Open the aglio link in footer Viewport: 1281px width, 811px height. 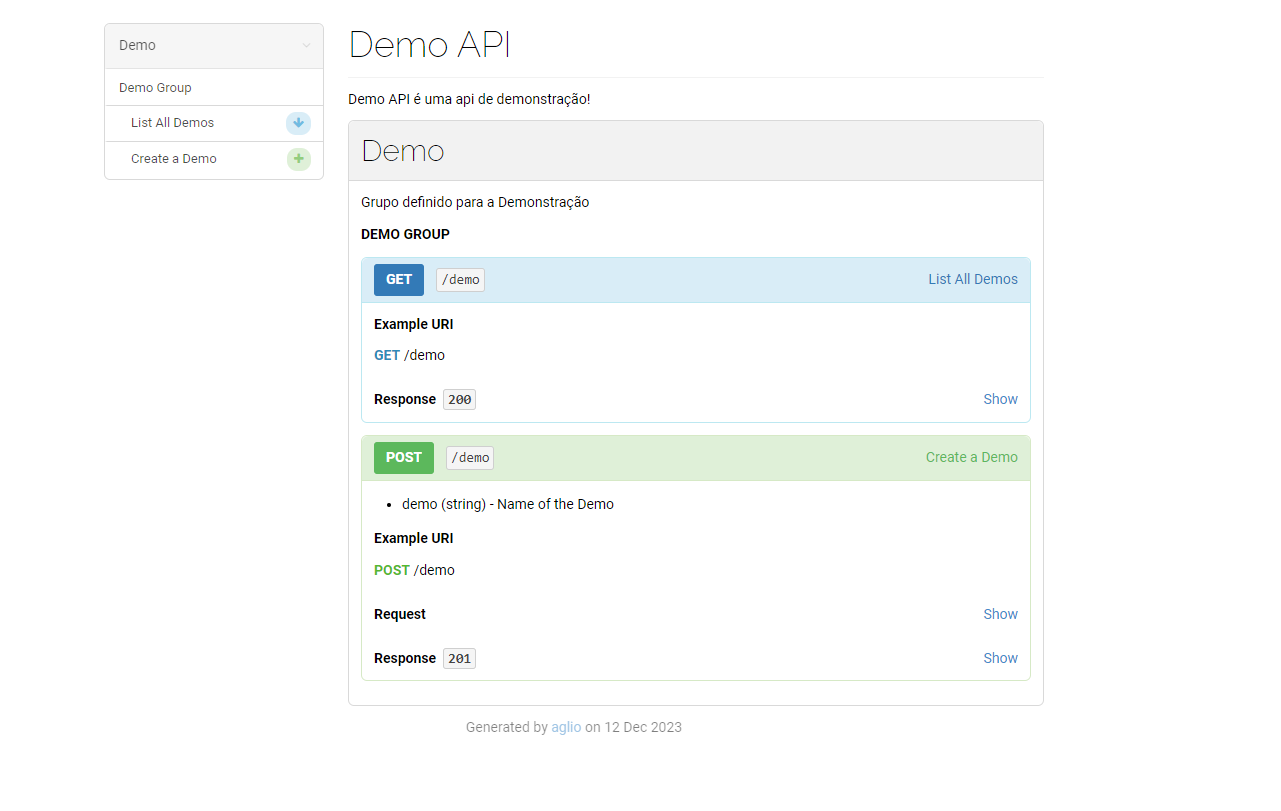[x=566, y=727]
